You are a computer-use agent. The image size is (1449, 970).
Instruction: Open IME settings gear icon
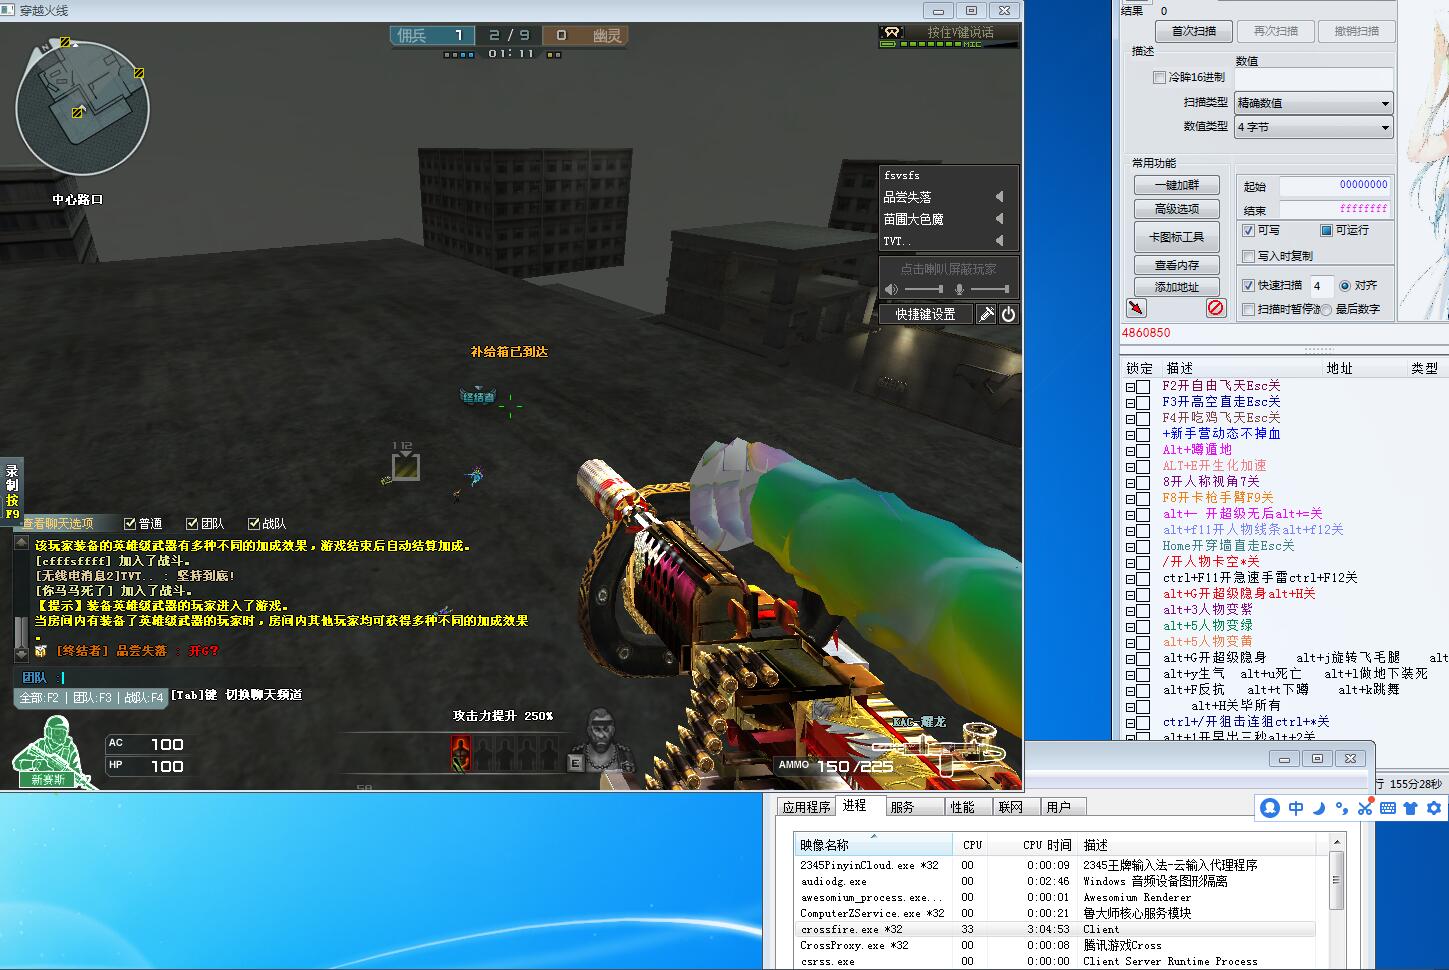(x=1434, y=808)
